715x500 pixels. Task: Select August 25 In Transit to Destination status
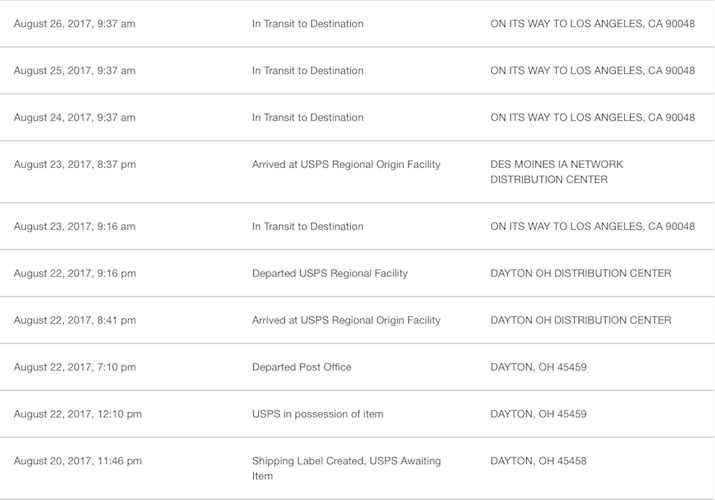[307, 70]
